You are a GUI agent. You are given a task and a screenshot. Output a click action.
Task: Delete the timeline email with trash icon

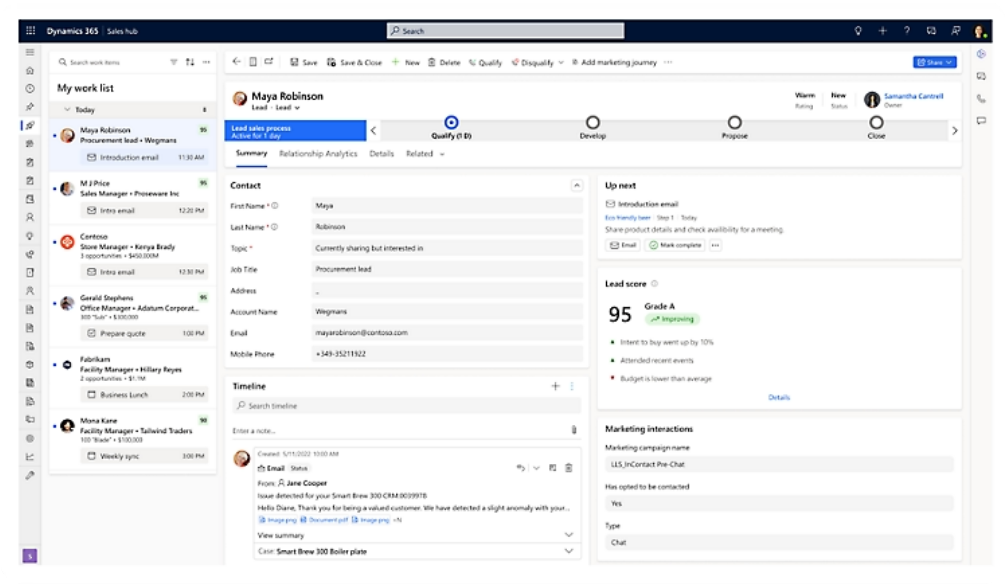[568, 468]
